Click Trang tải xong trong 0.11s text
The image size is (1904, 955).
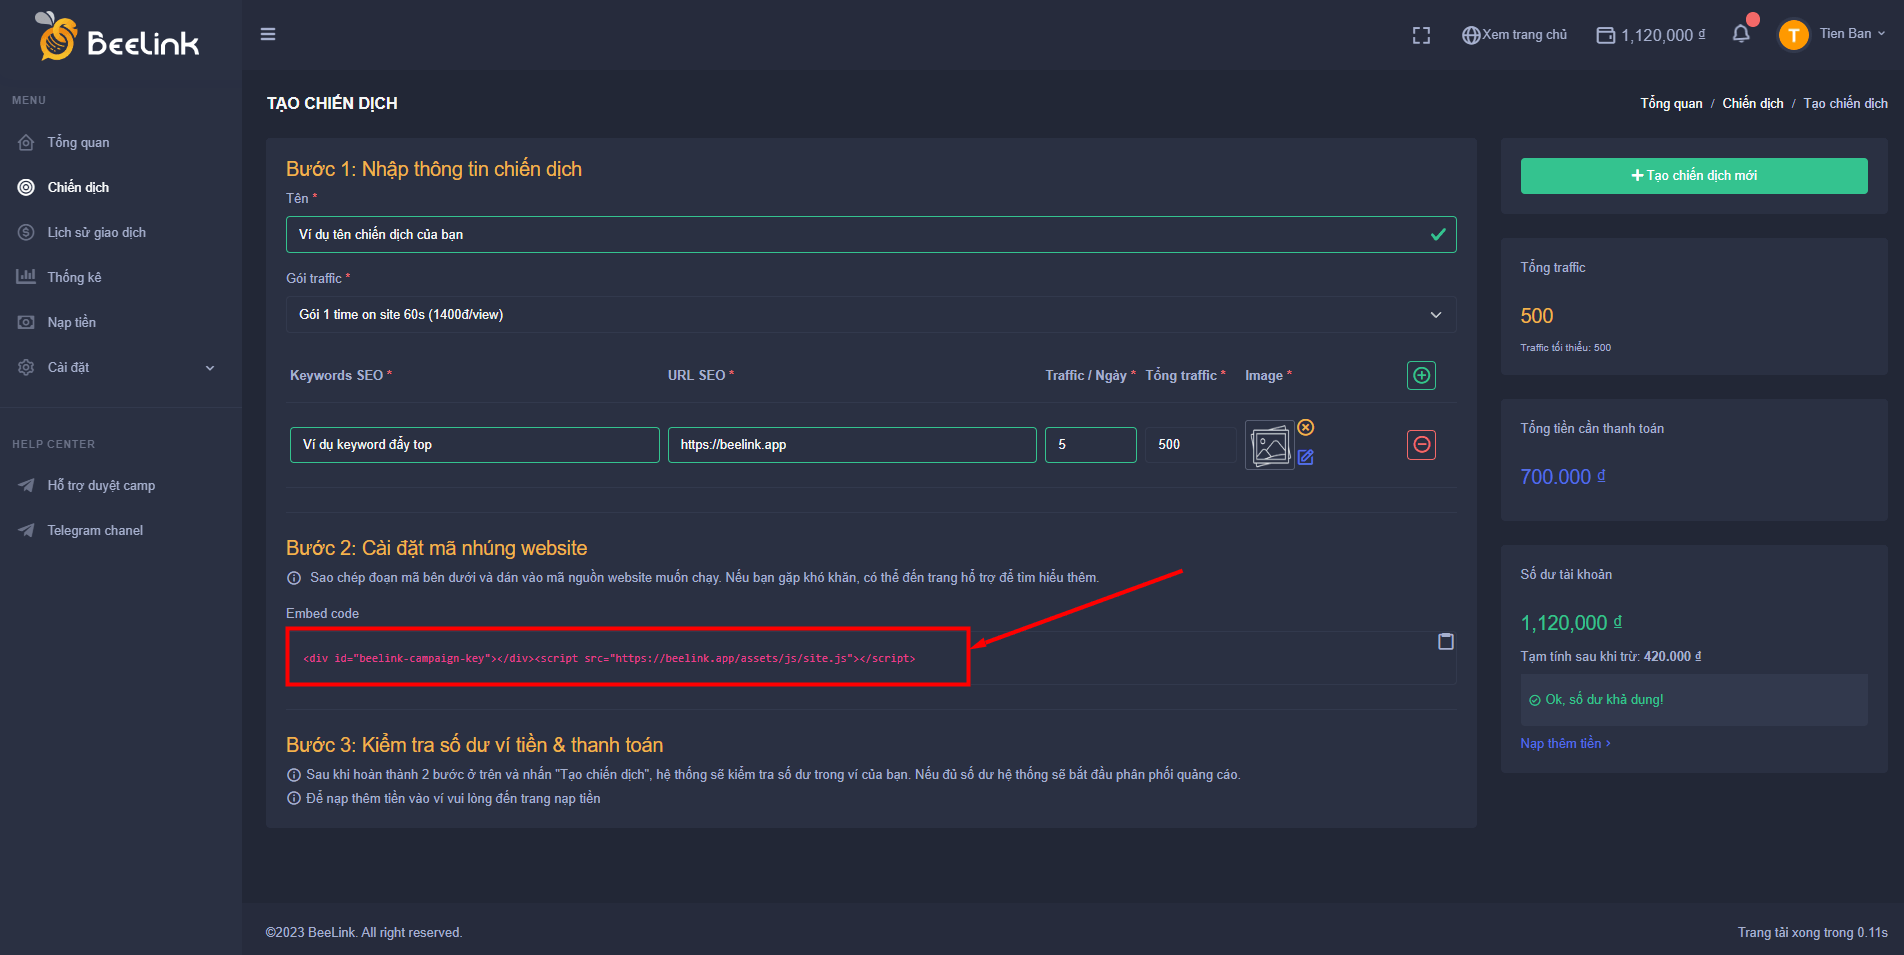(1813, 932)
